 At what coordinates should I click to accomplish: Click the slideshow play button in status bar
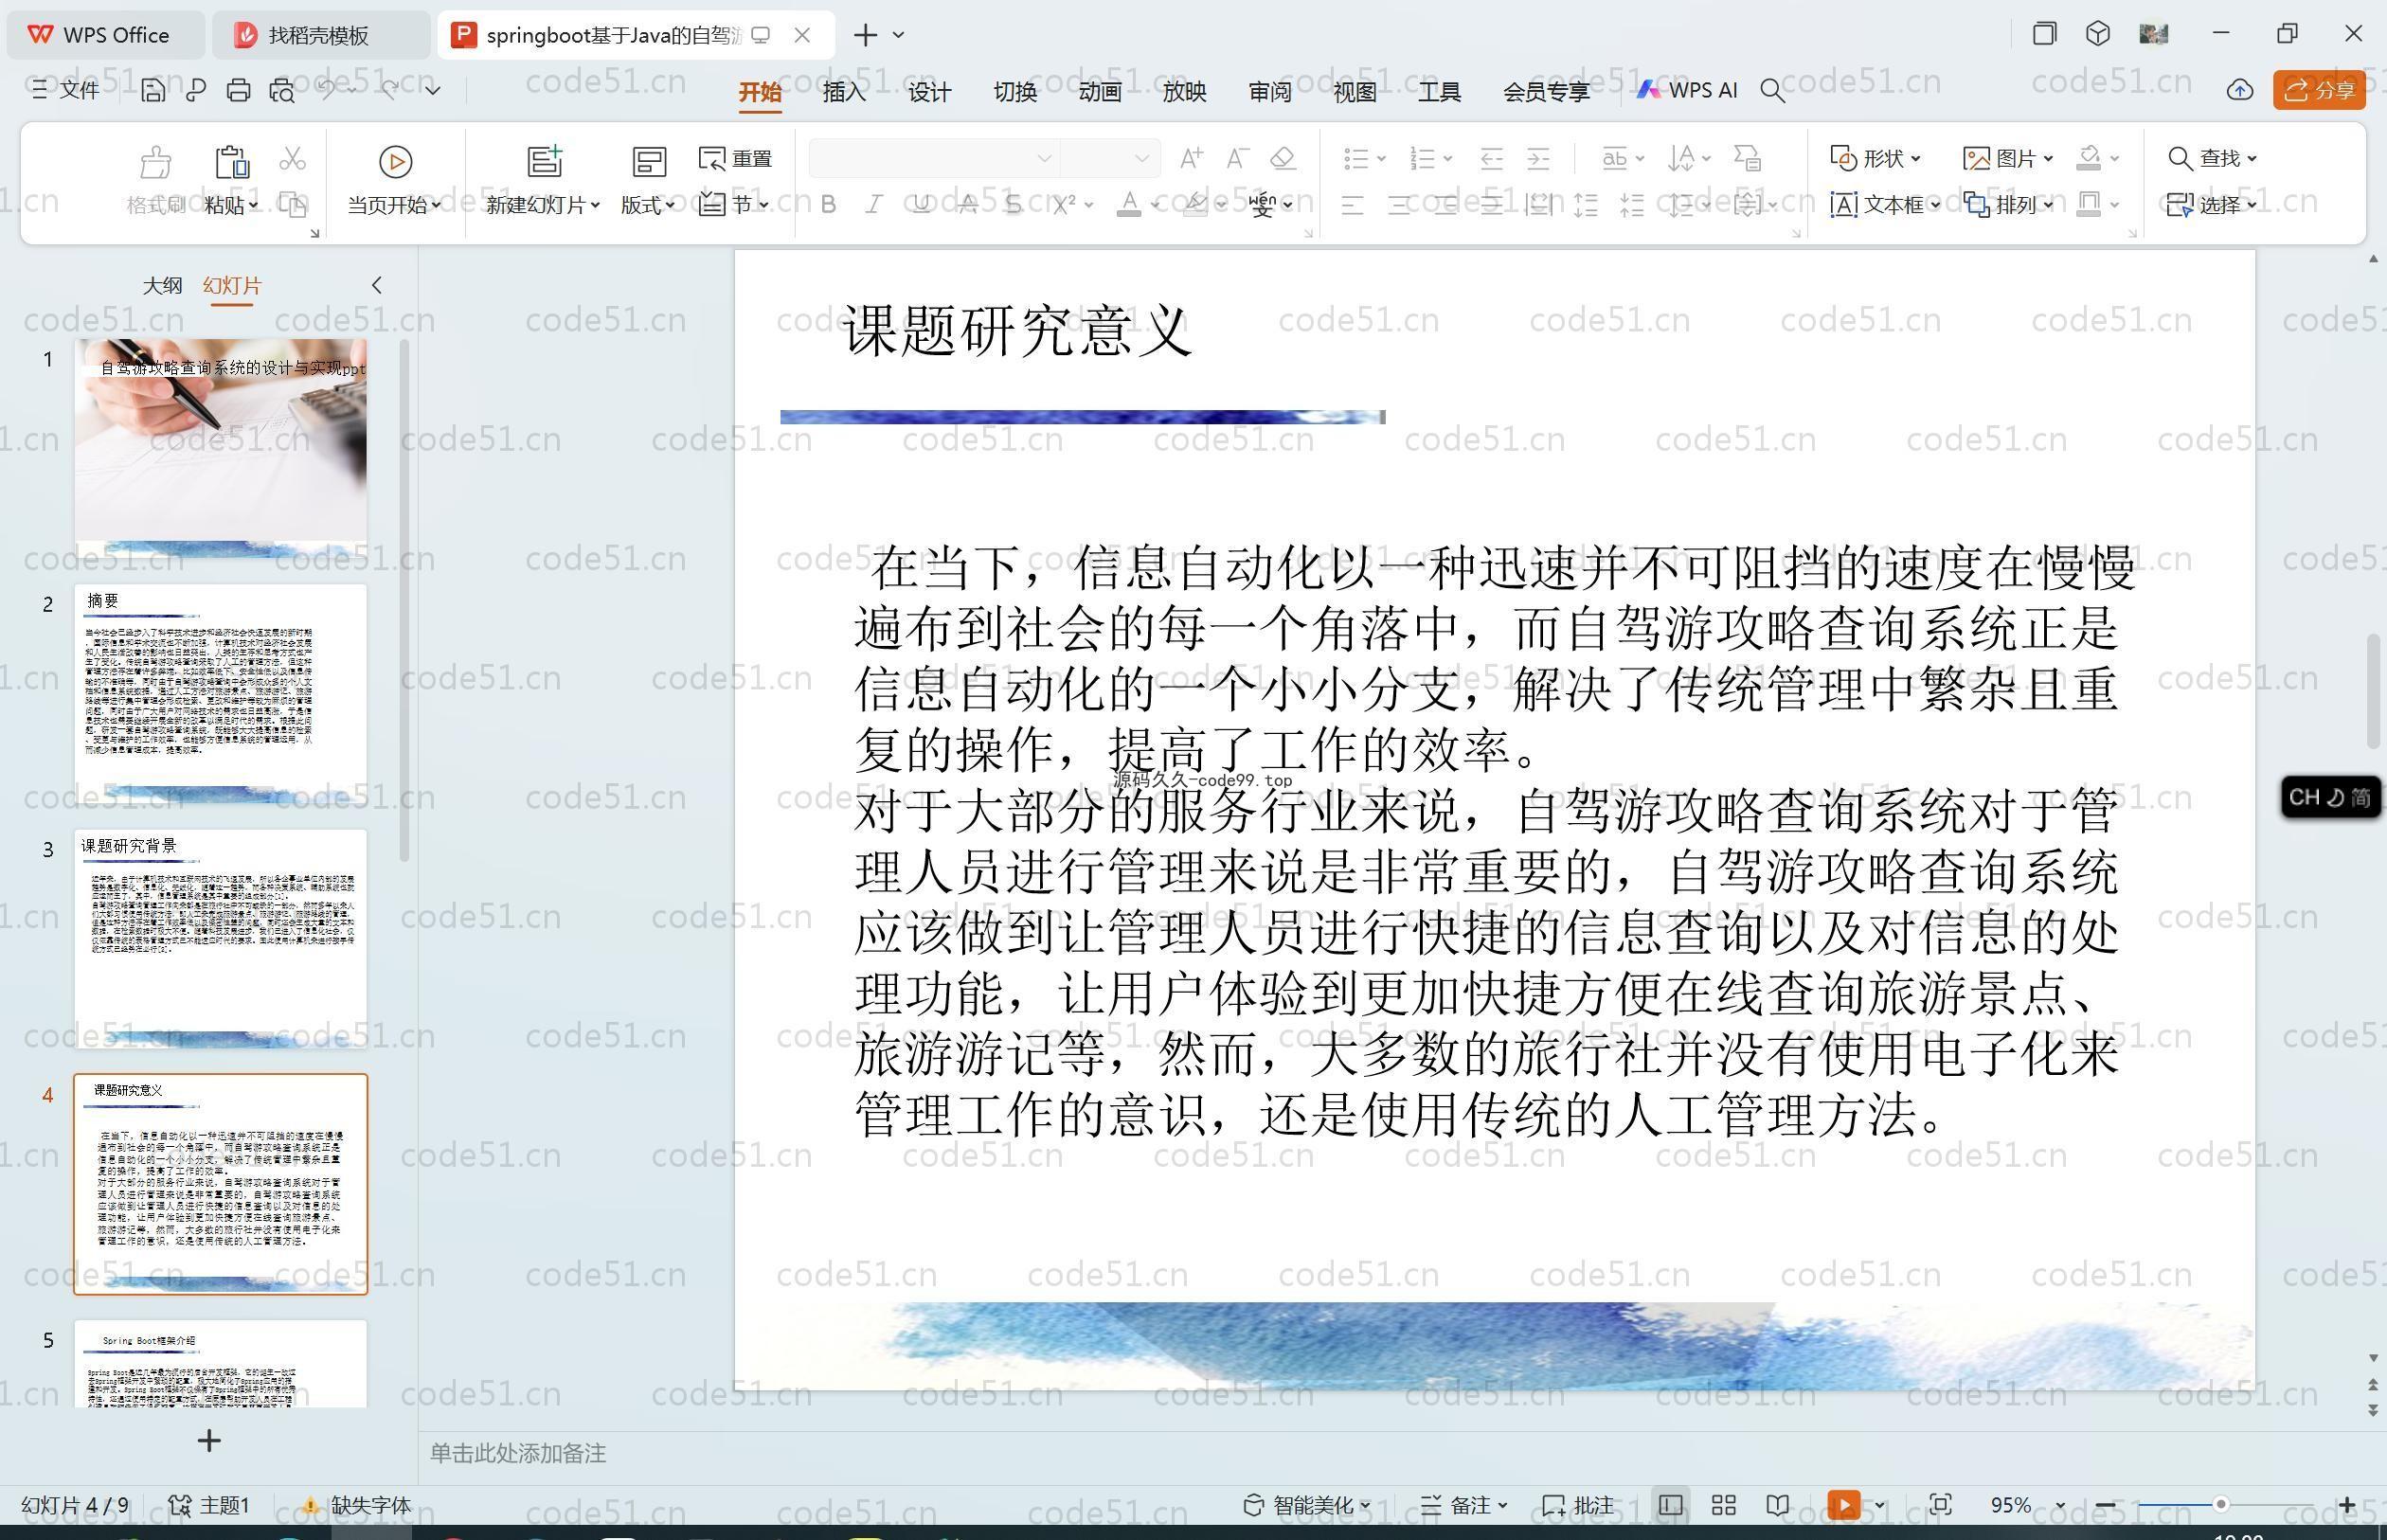(1843, 1505)
